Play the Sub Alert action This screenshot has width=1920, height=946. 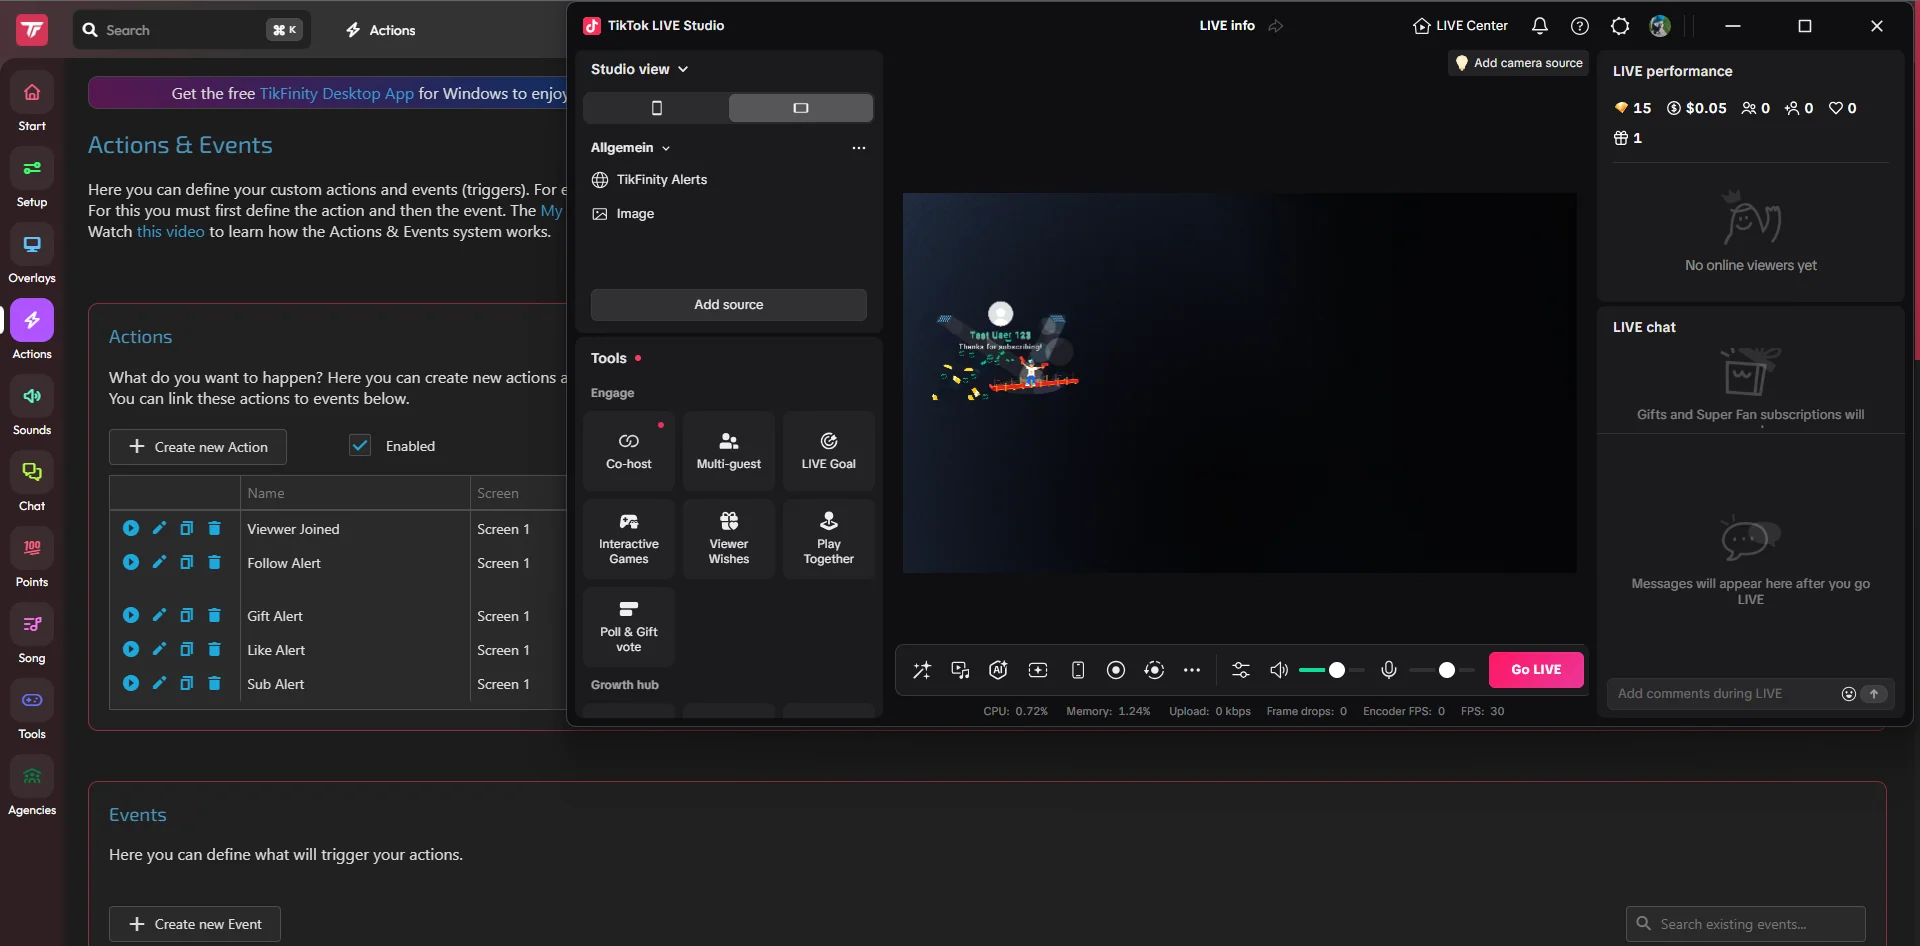pos(131,683)
